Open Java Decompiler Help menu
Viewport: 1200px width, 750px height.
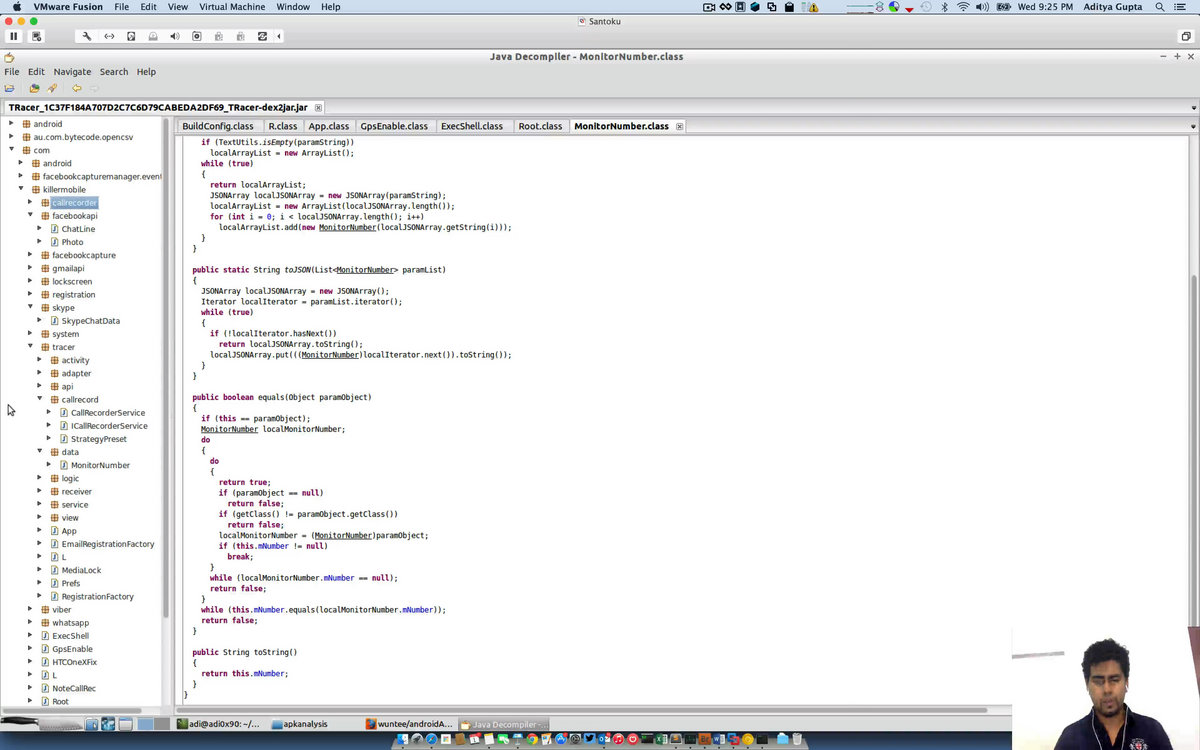146,72
